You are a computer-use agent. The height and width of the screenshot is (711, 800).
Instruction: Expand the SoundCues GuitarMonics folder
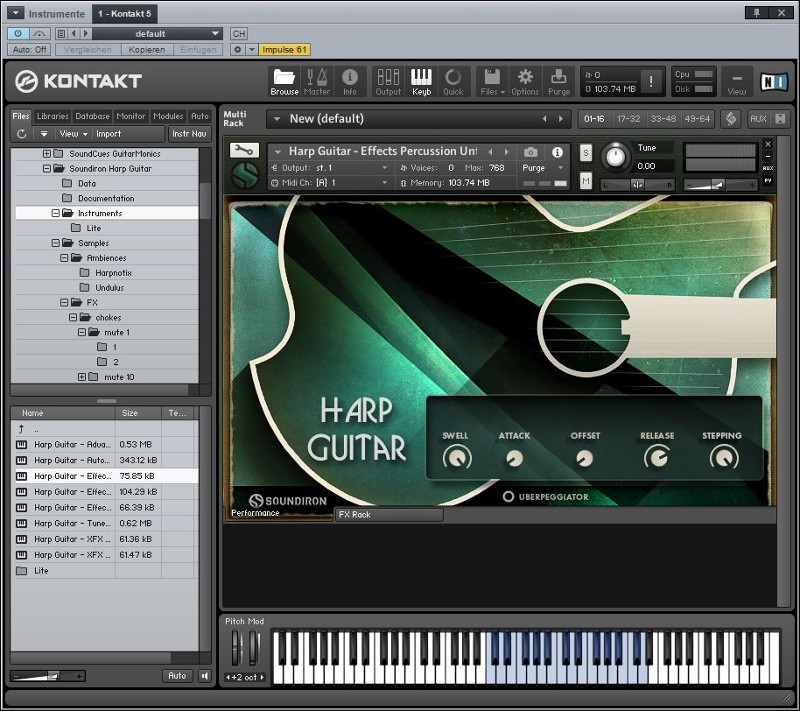click(47, 154)
